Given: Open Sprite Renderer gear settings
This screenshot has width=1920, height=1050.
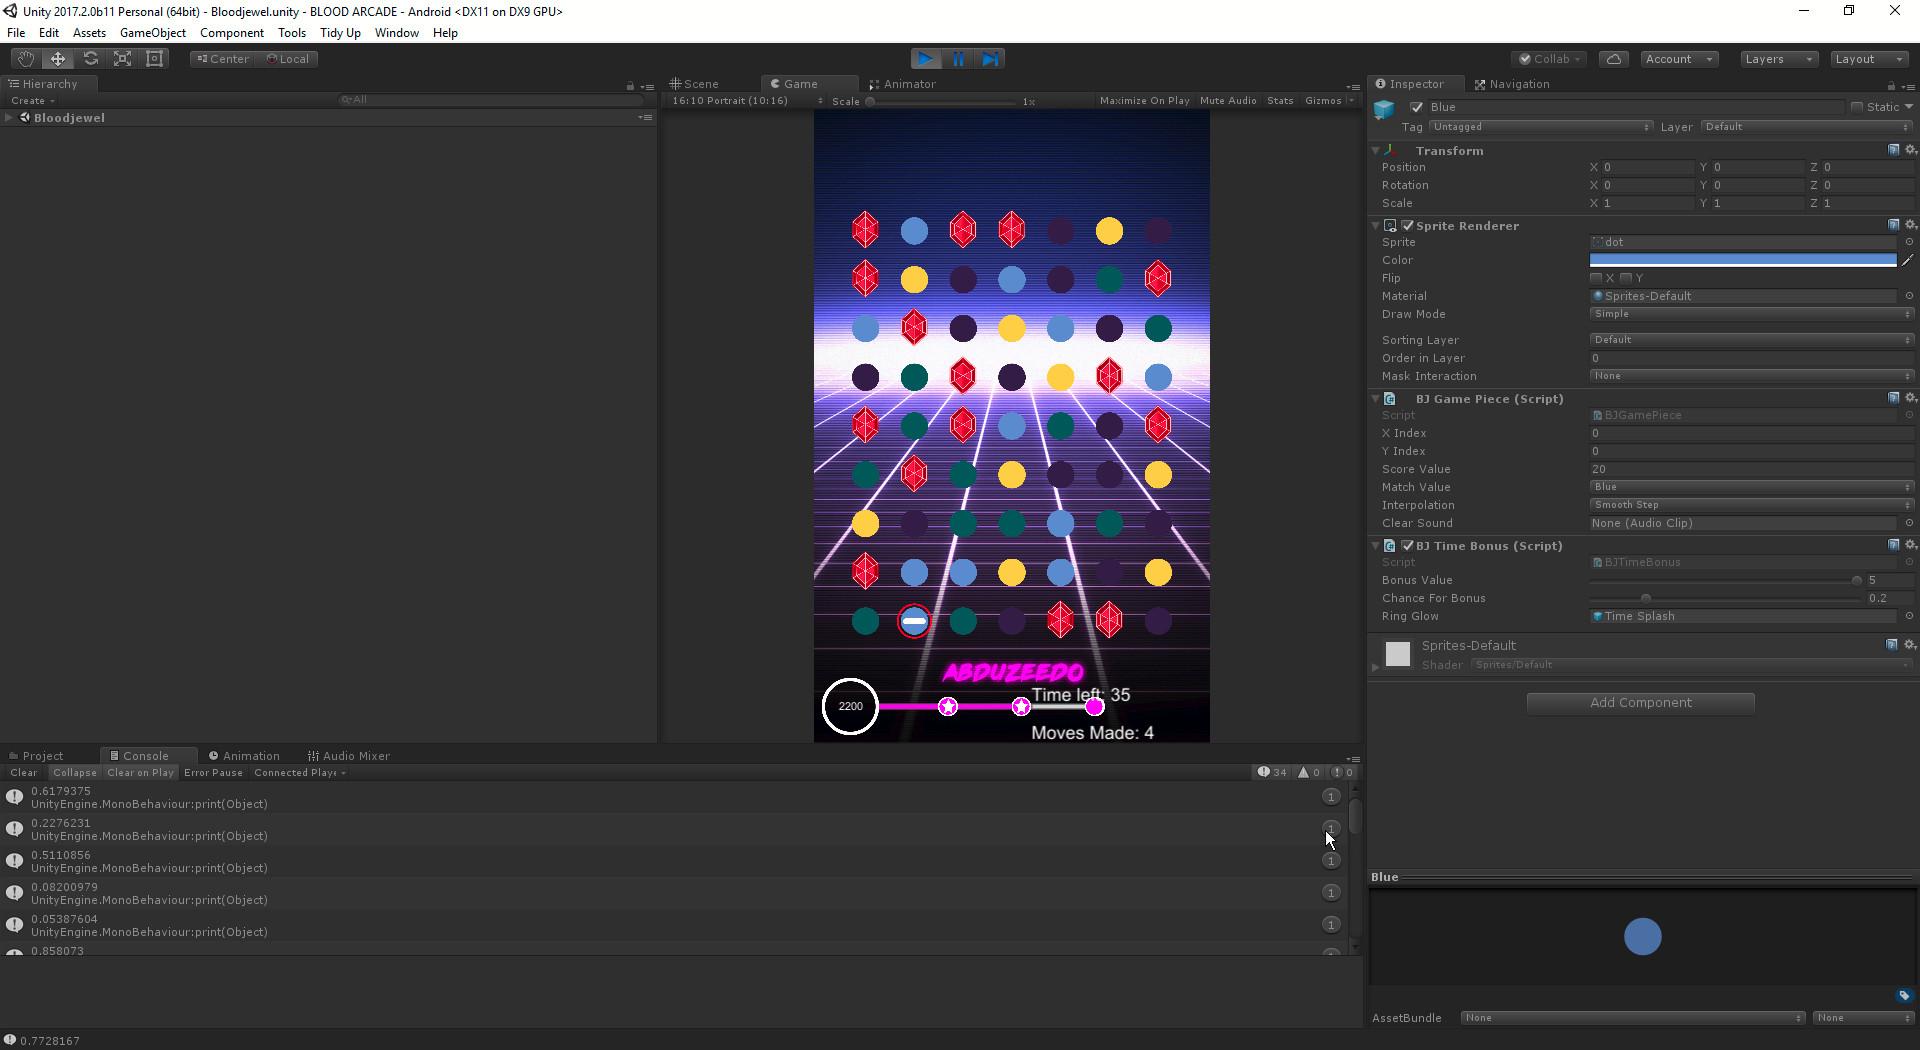Looking at the screenshot, I should click(1910, 225).
